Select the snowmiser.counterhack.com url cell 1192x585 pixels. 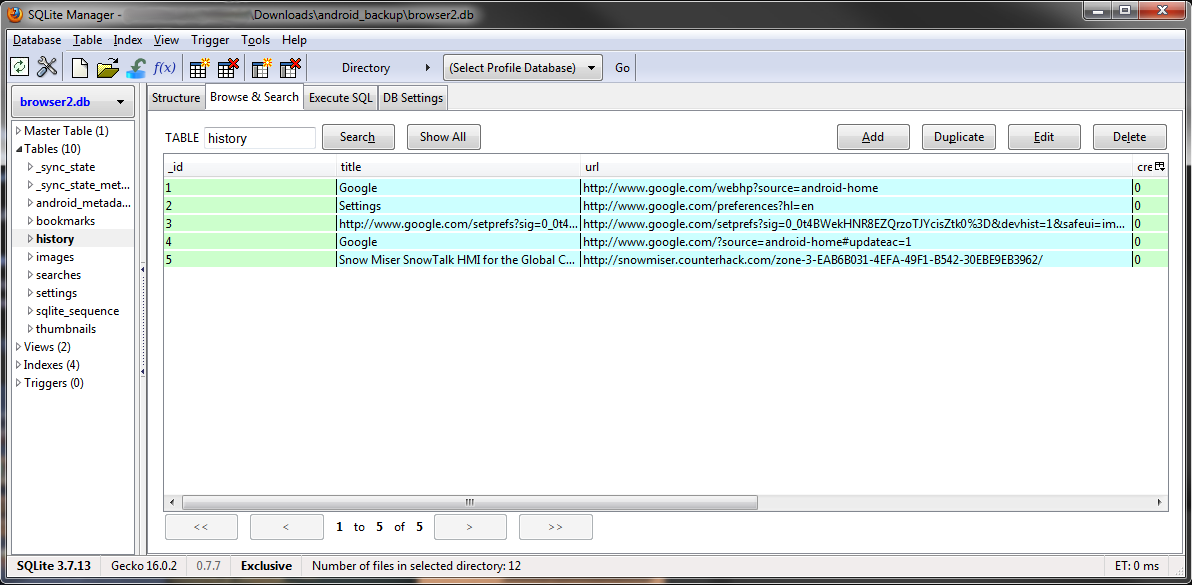coord(857,260)
